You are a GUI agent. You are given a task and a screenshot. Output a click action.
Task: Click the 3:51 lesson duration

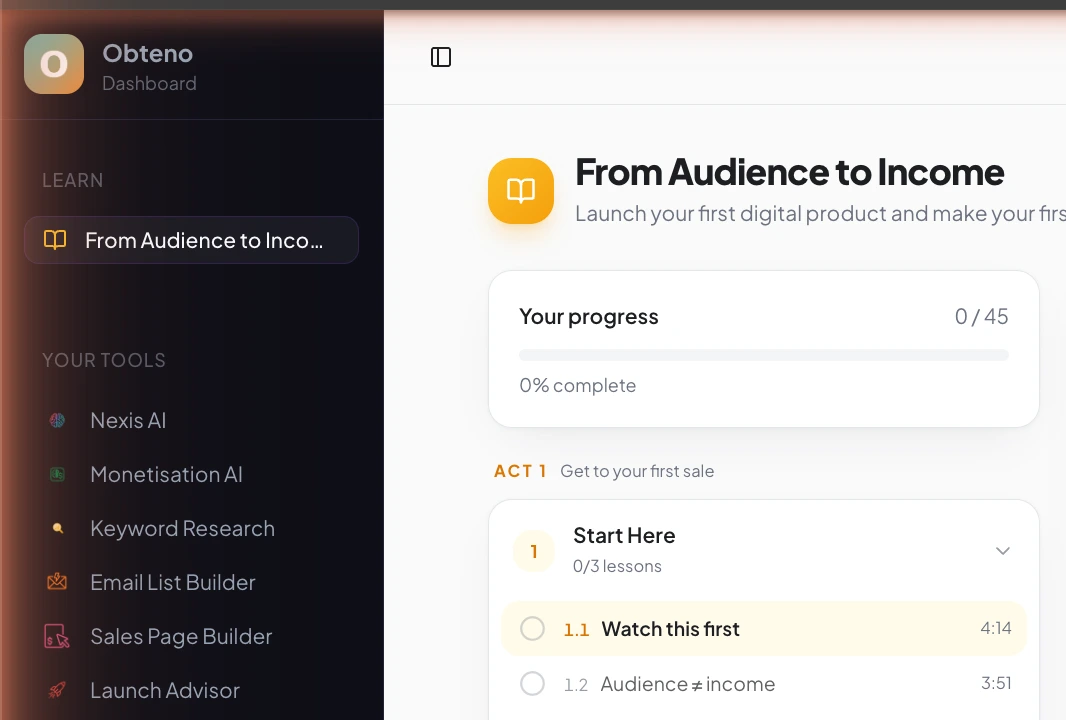click(996, 683)
